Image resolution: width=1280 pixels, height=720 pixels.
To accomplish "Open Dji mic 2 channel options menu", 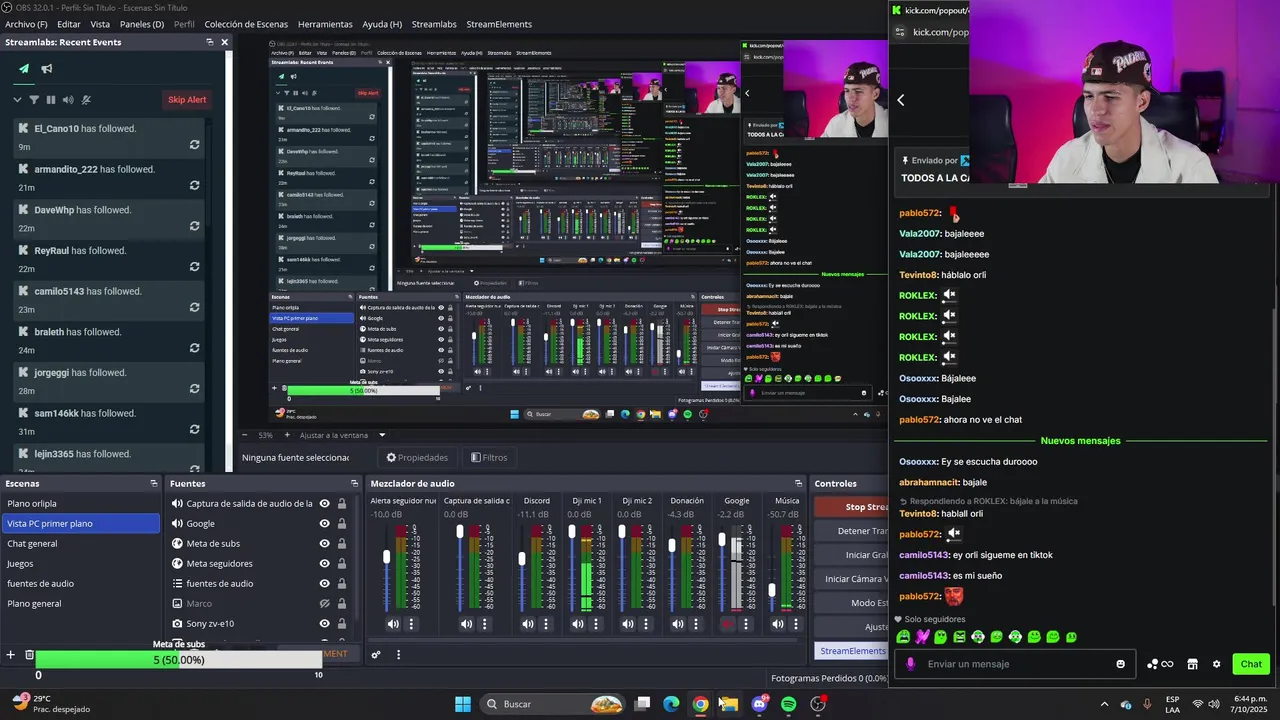I will [646, 624].
